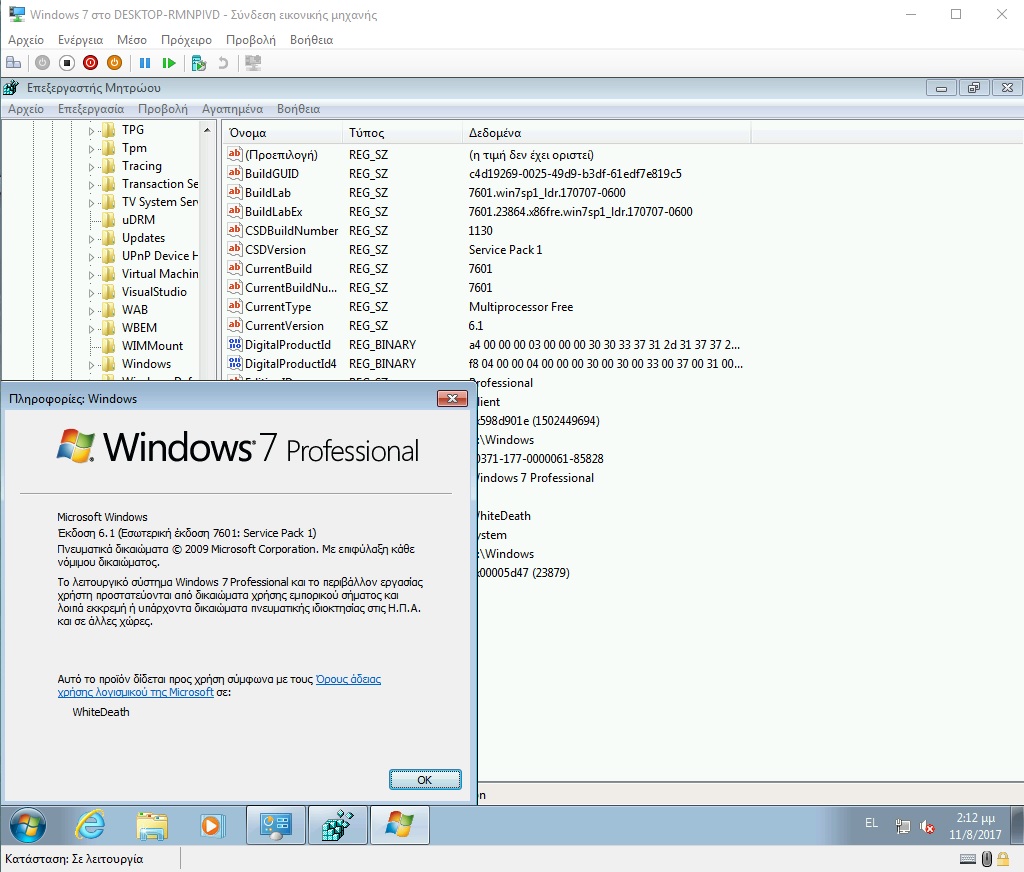Switch to the winver taskbar button
Image resolution: width=1024 pixels, height=872 pixels.
tap(400, 825)
